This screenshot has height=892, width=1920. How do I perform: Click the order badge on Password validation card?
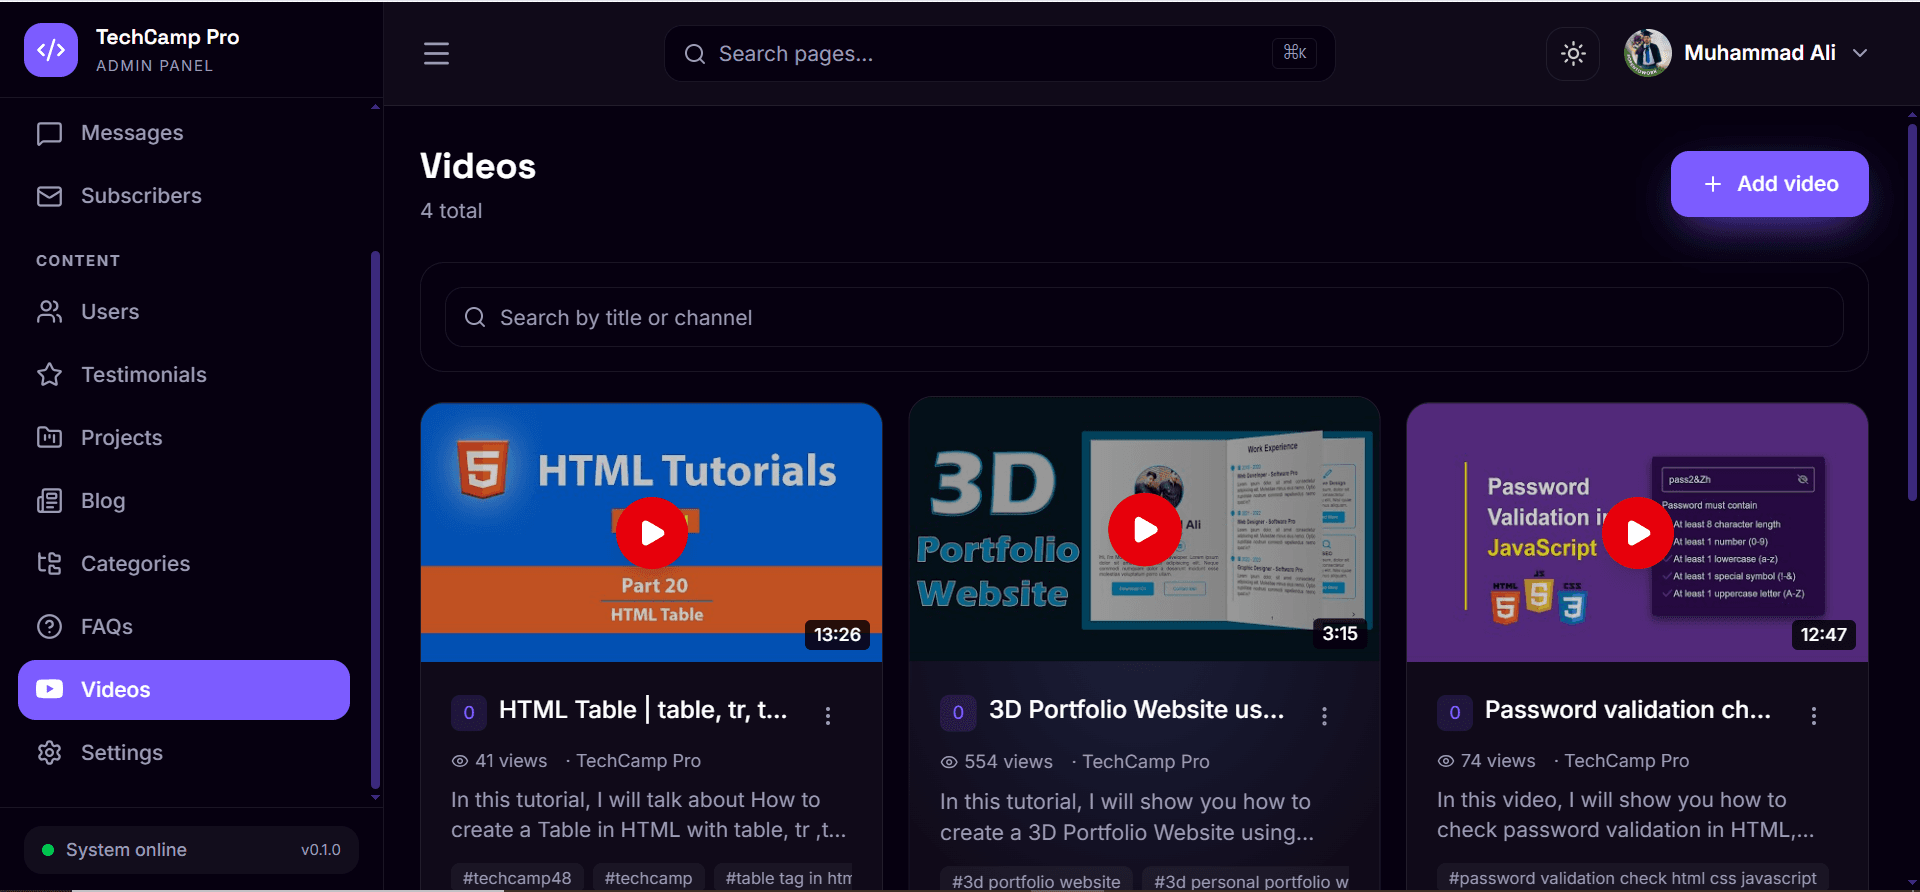tap(1455, 713)
